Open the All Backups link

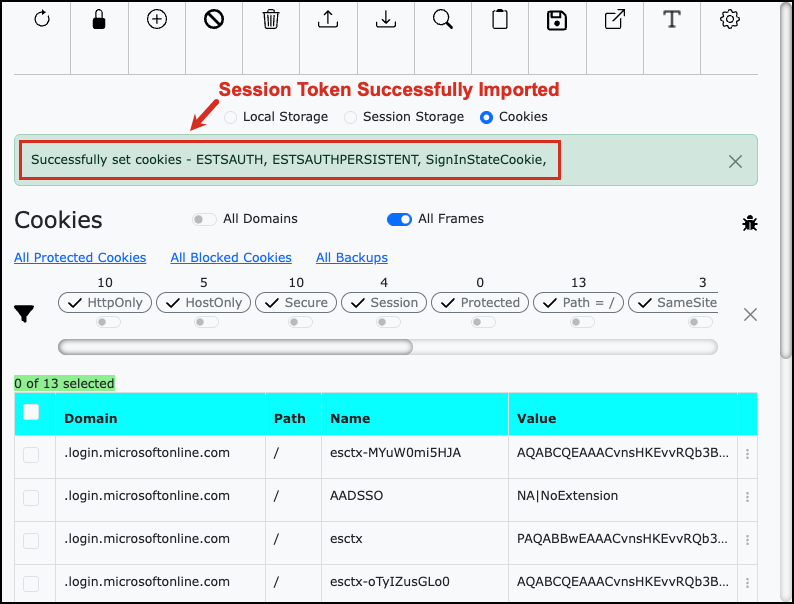tap(352, 257)
